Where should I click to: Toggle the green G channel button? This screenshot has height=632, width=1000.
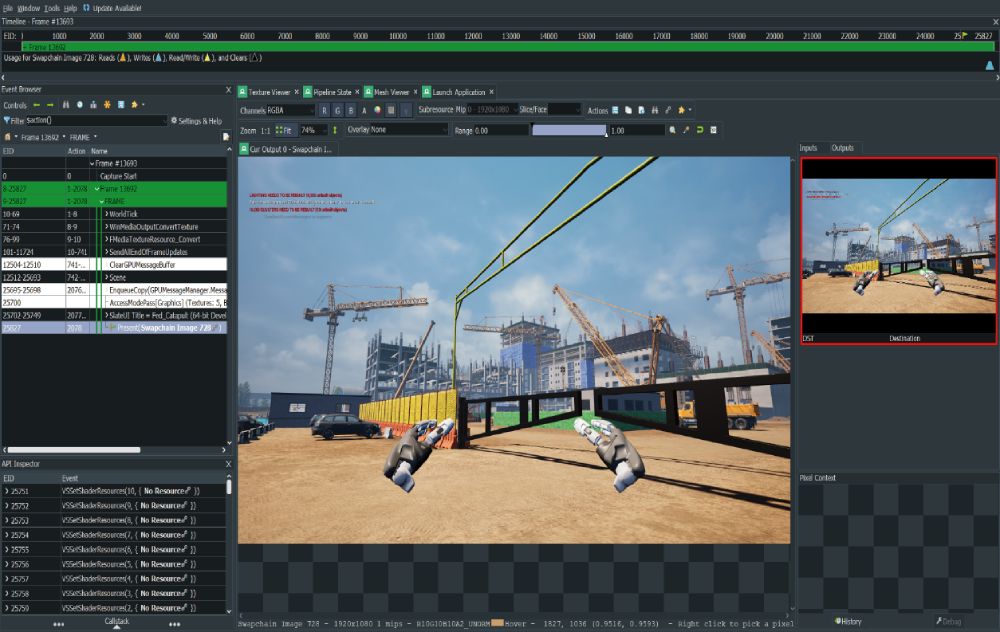(x=337, y=110)
